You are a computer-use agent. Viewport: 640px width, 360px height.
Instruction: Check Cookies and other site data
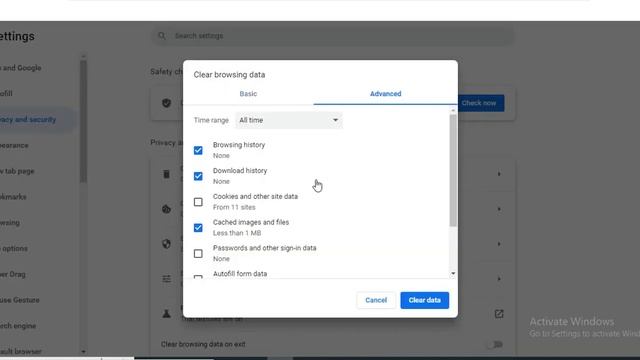(198, 202)
